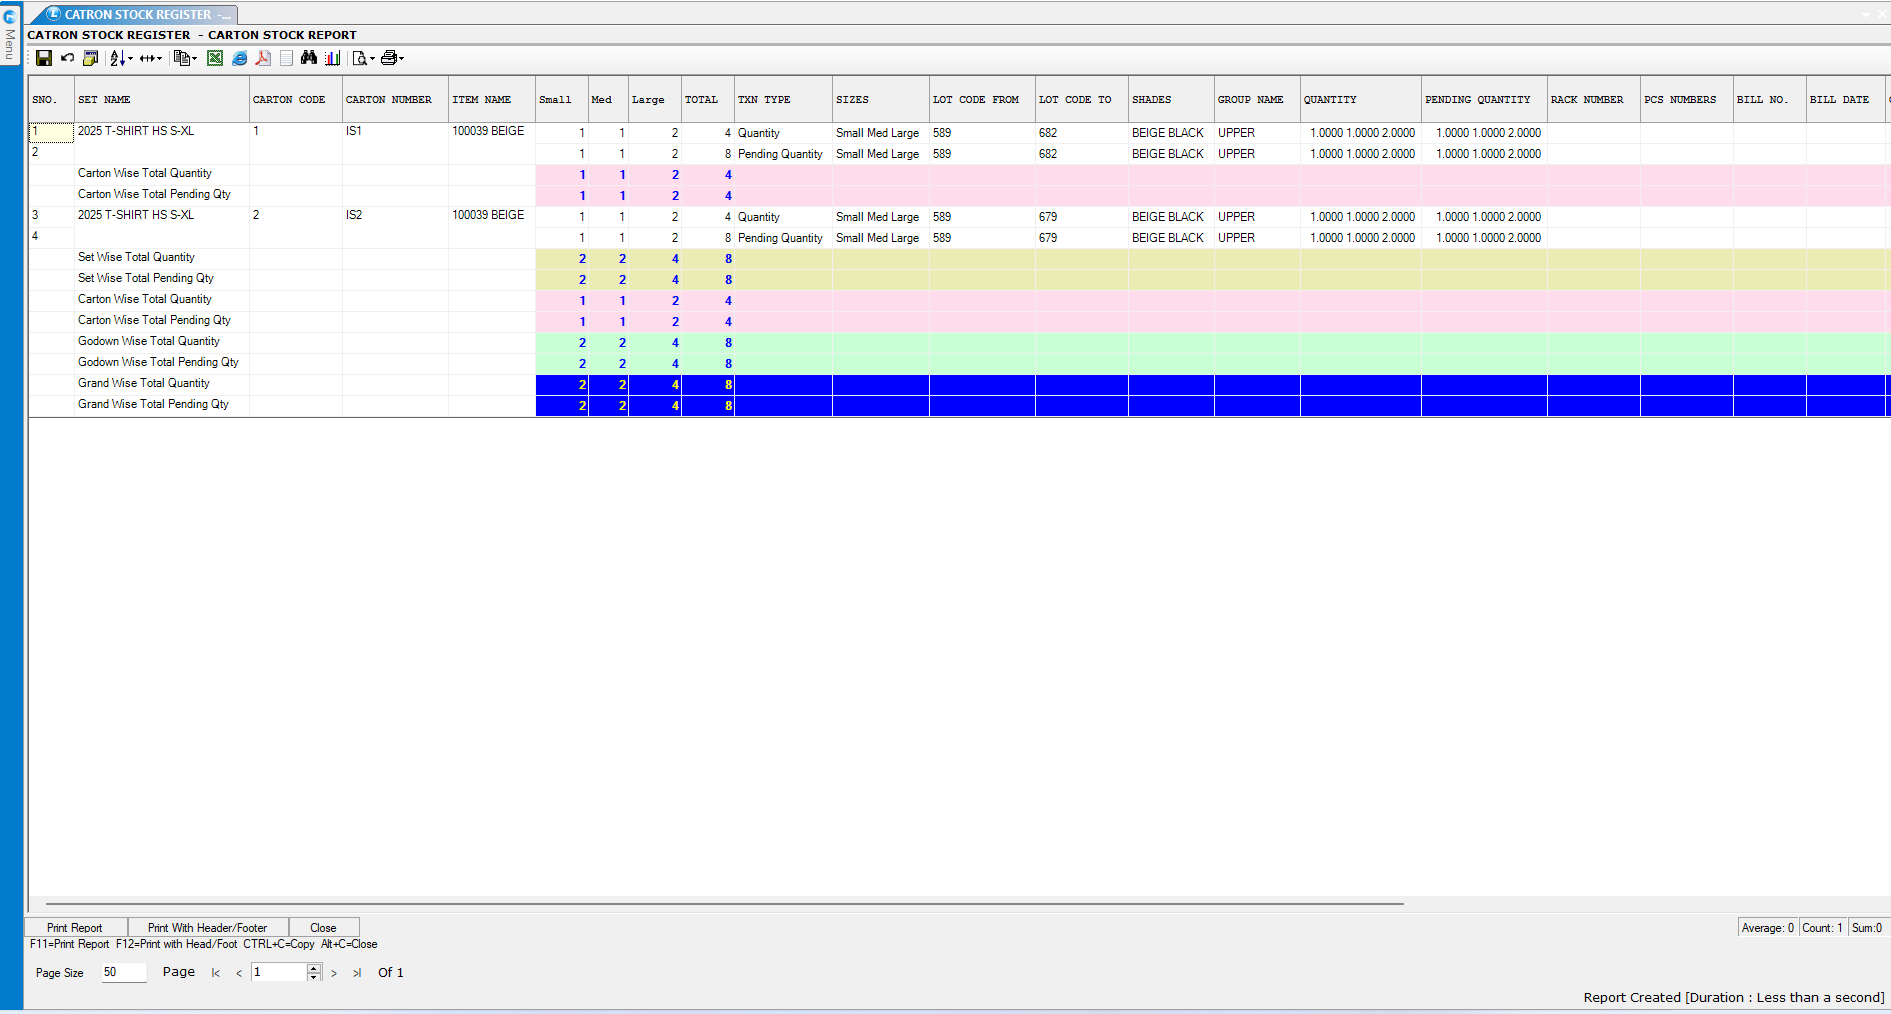Open report in Internet Explorer icon
This screenshot has width=1891, height=1014.
pos(239,58)
